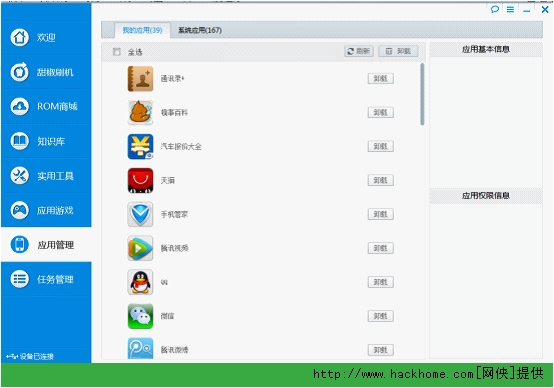Viewport: 554px width, 388px height.
Task: Uninstall the 汽车报价大全 app
Action: [x=381, y=146]
